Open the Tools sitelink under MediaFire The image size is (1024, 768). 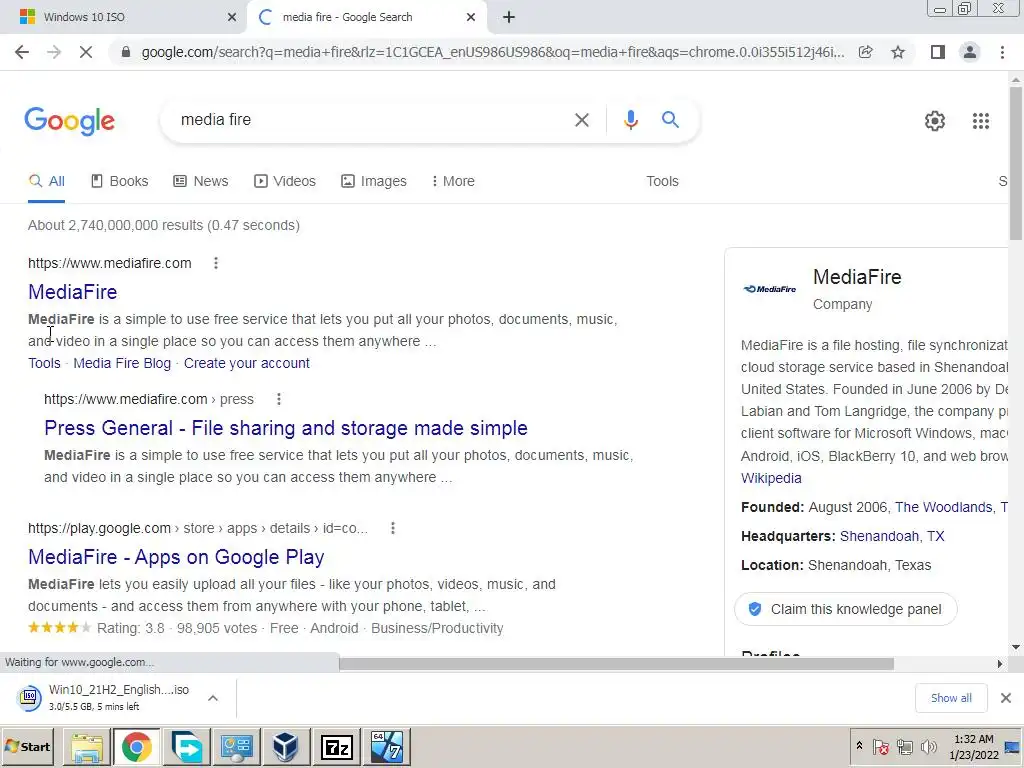pyautogui.click(x=44, y=363)
